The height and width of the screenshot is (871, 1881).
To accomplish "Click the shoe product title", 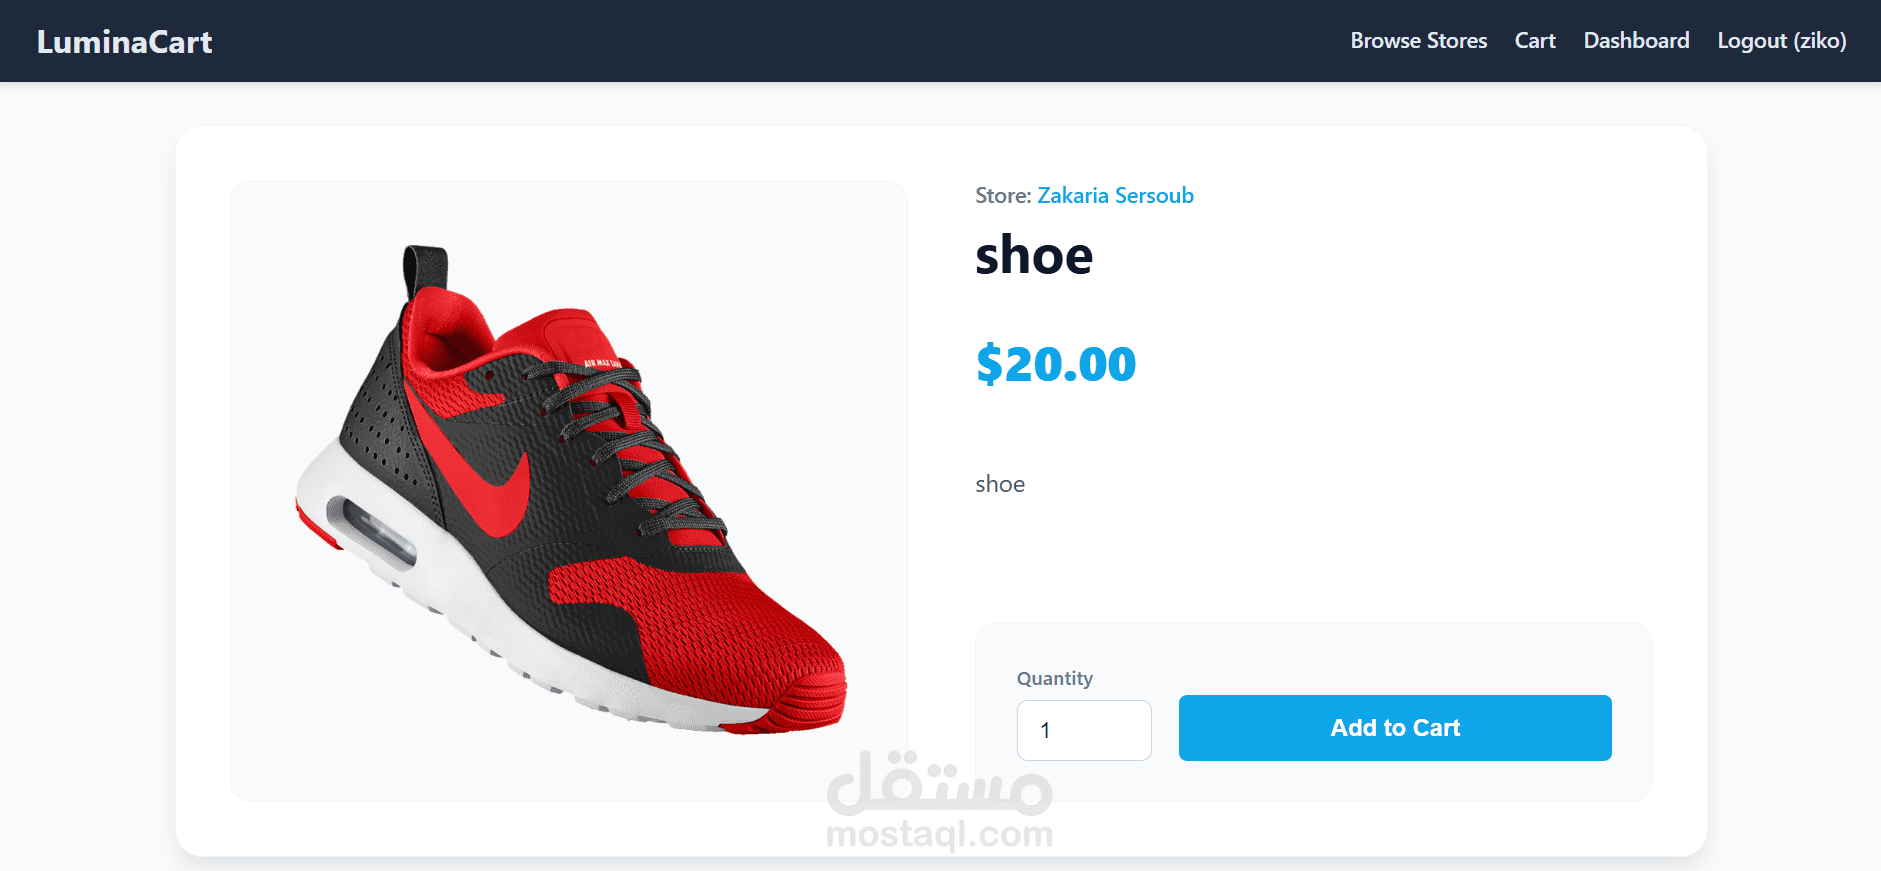I will (1034, 255).
